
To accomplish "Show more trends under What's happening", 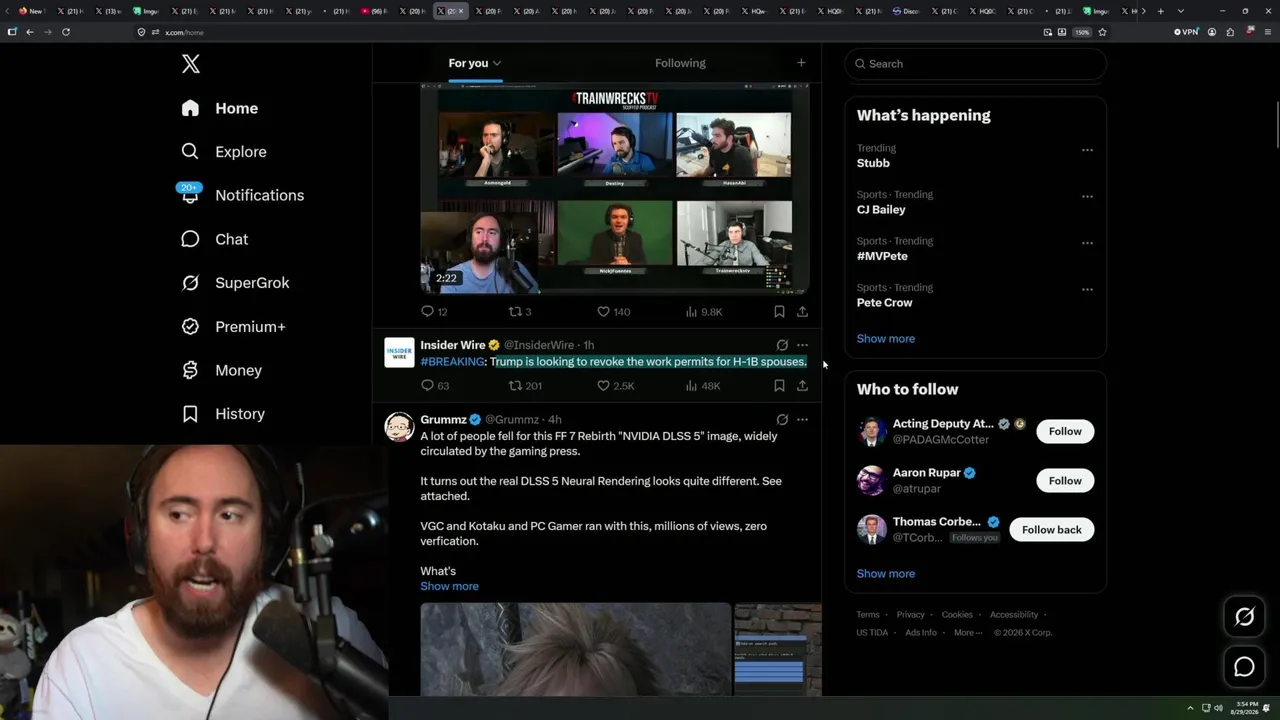I will pos(885,338).
